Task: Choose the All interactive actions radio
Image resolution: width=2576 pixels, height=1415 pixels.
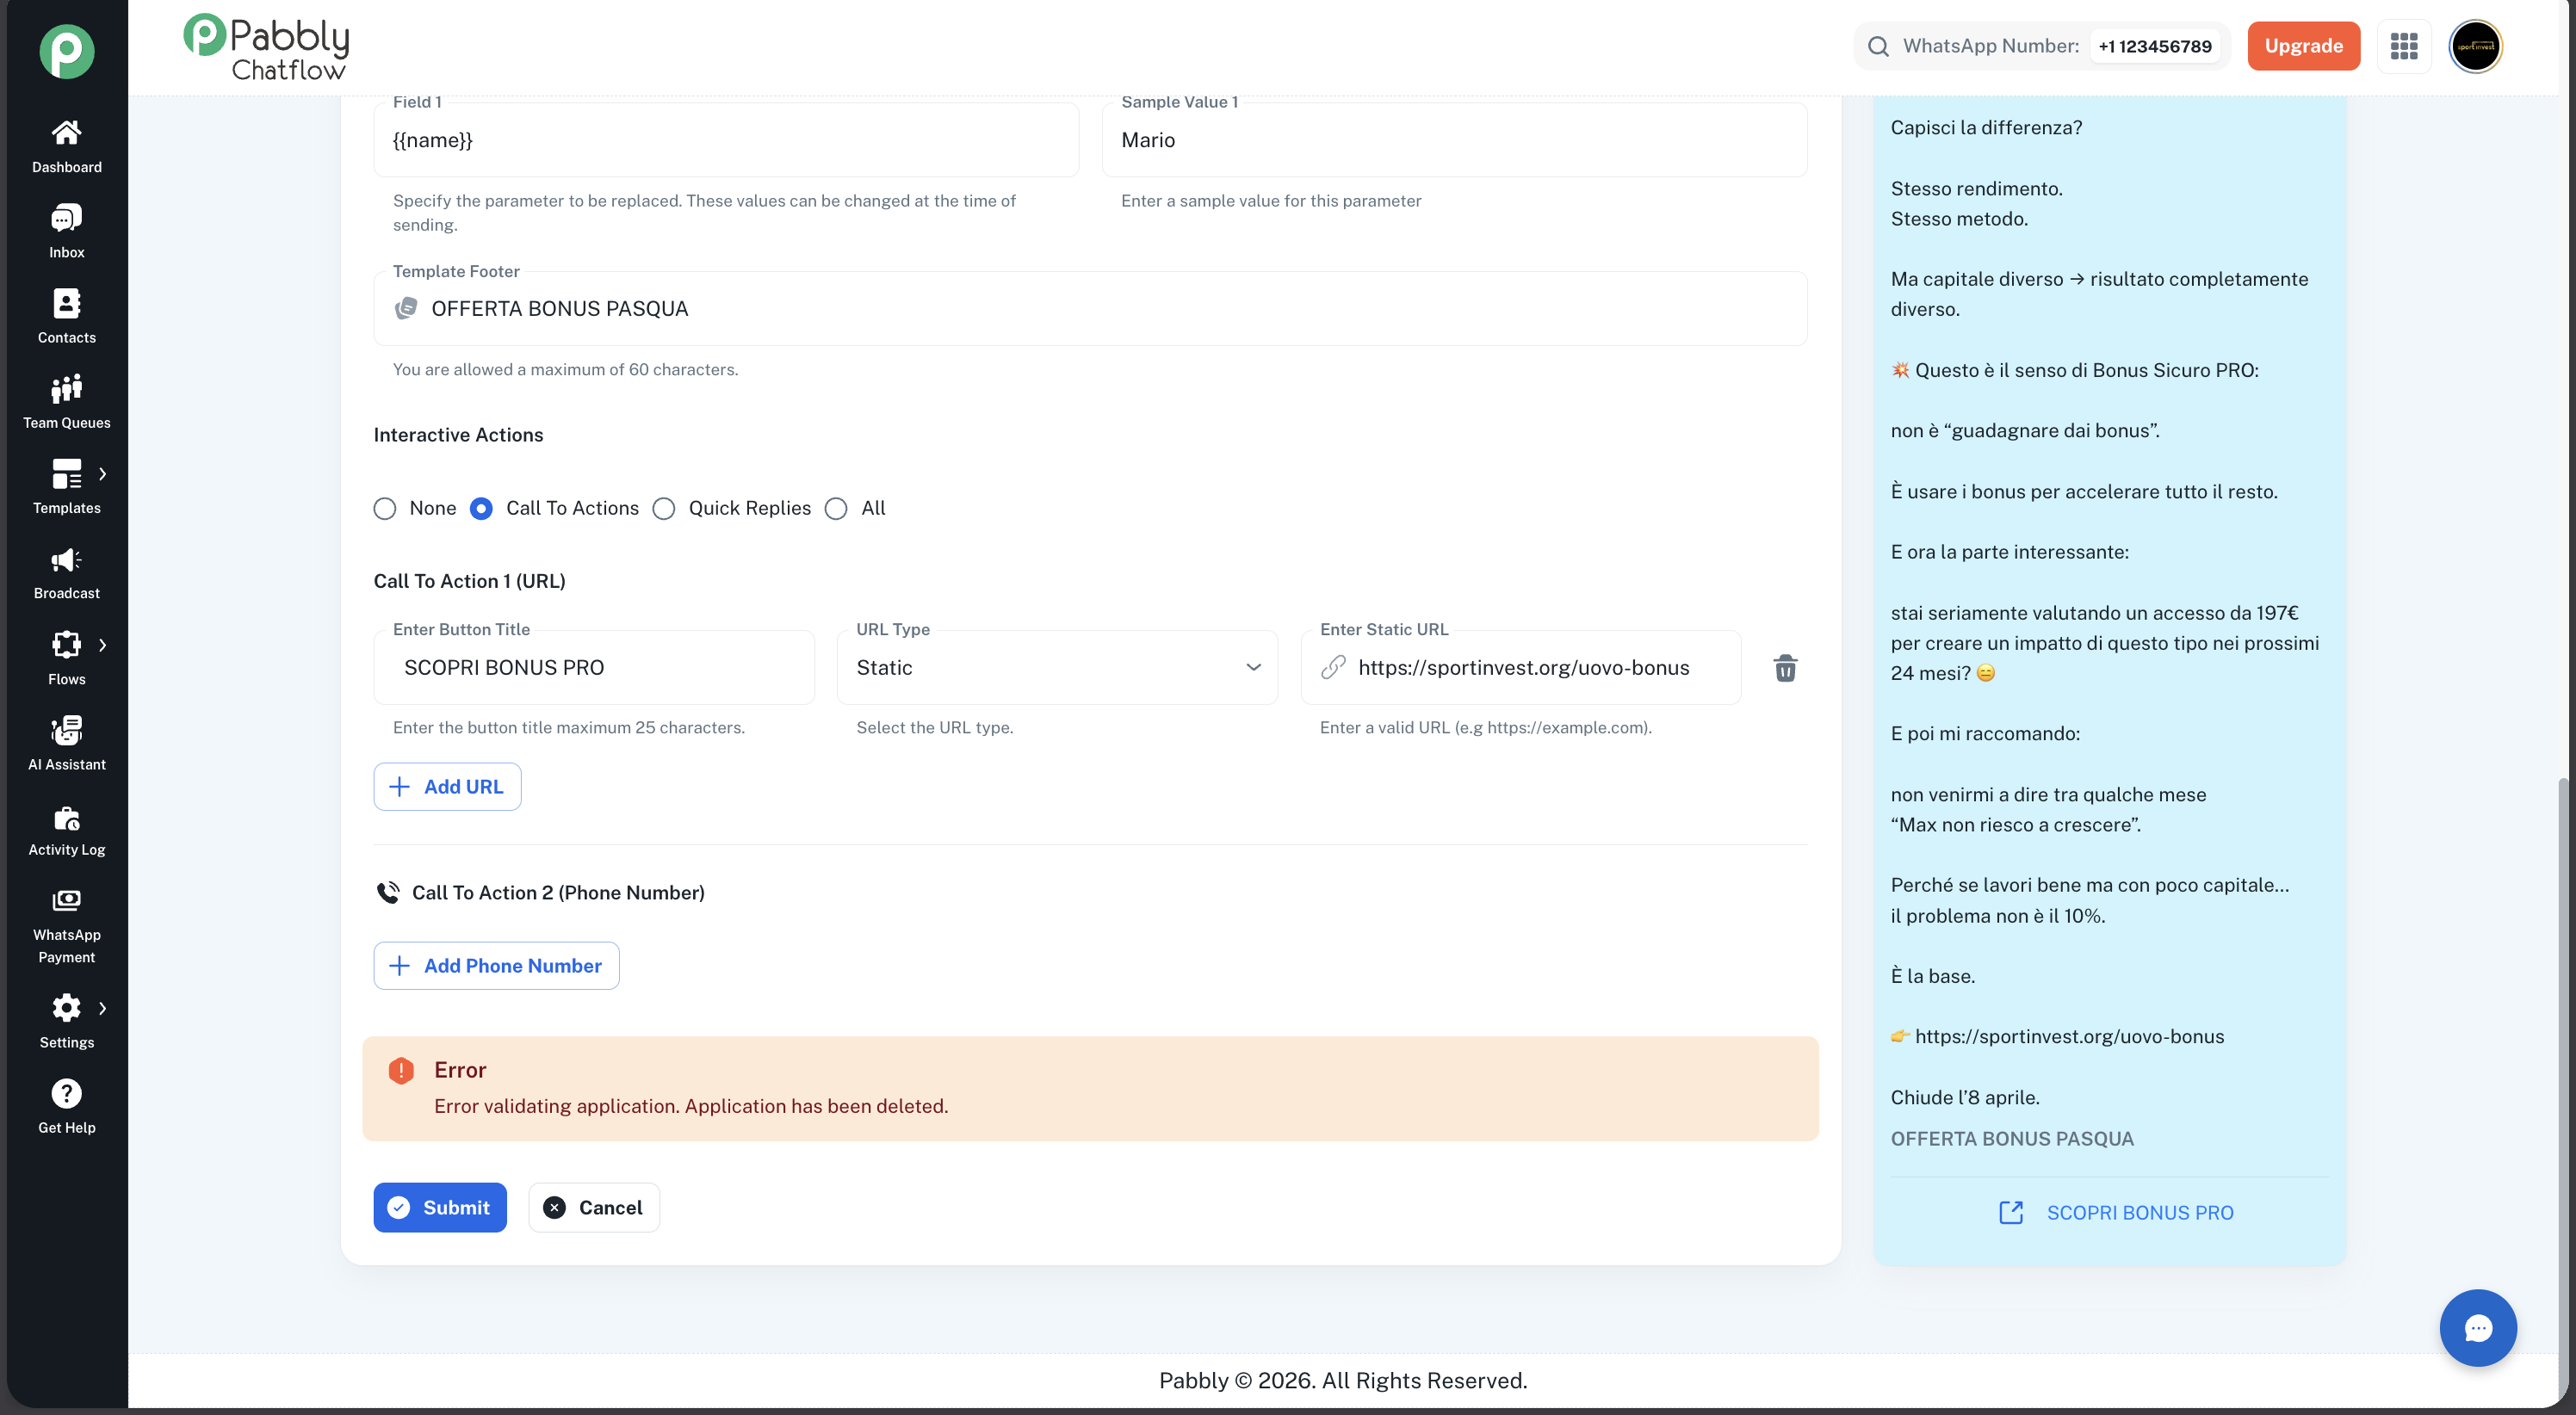Action: [x=836, y=508]
